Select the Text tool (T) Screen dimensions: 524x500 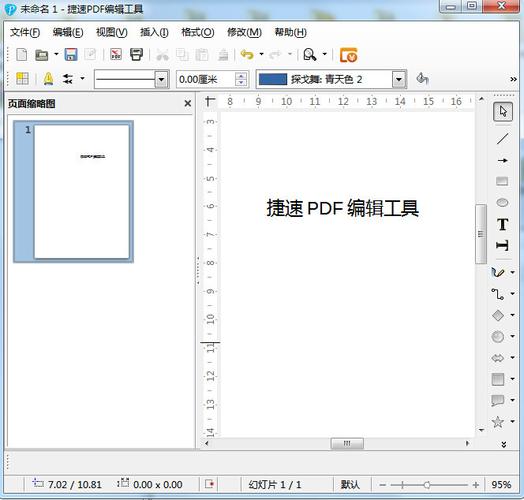503,224
